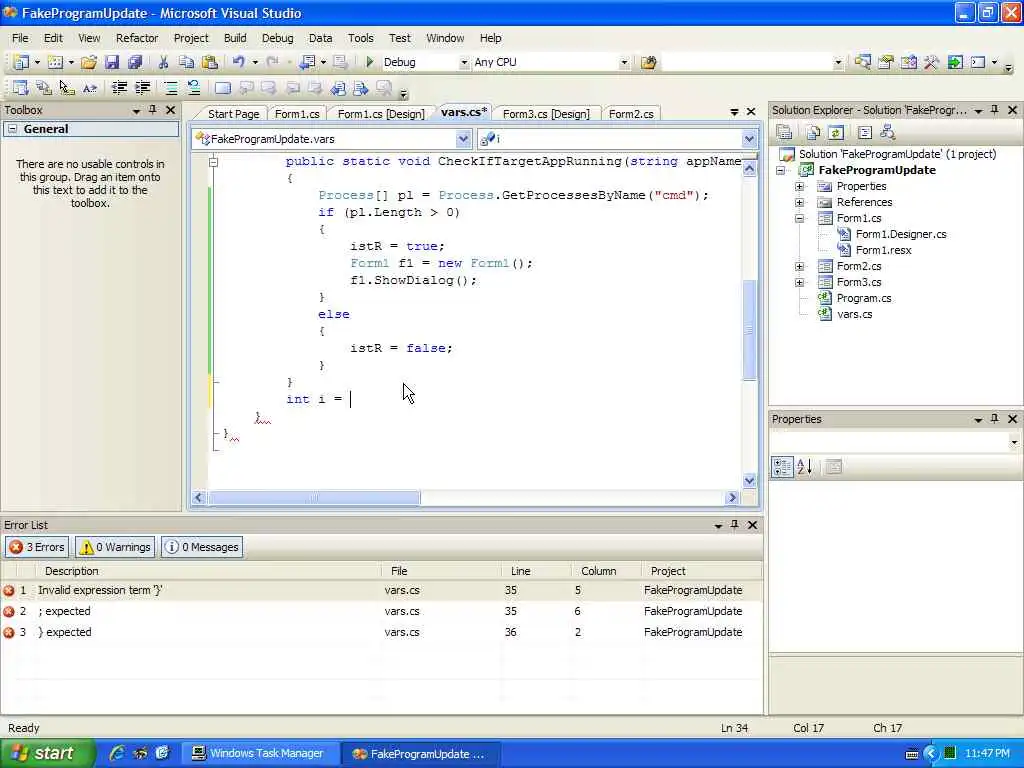Expand the Properties node in Solution Explorer
This screenshot has width=1024, height=768.
pos(799,186)
